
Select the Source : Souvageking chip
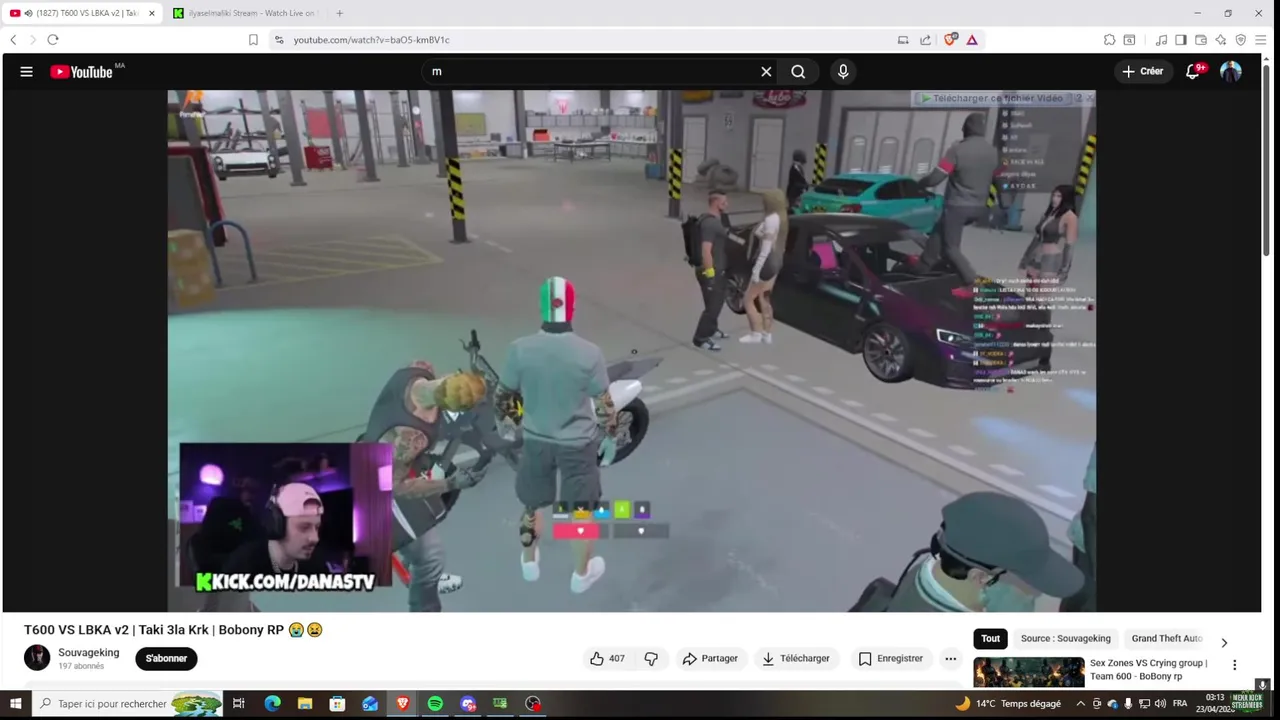click(x=1065, y=638)
